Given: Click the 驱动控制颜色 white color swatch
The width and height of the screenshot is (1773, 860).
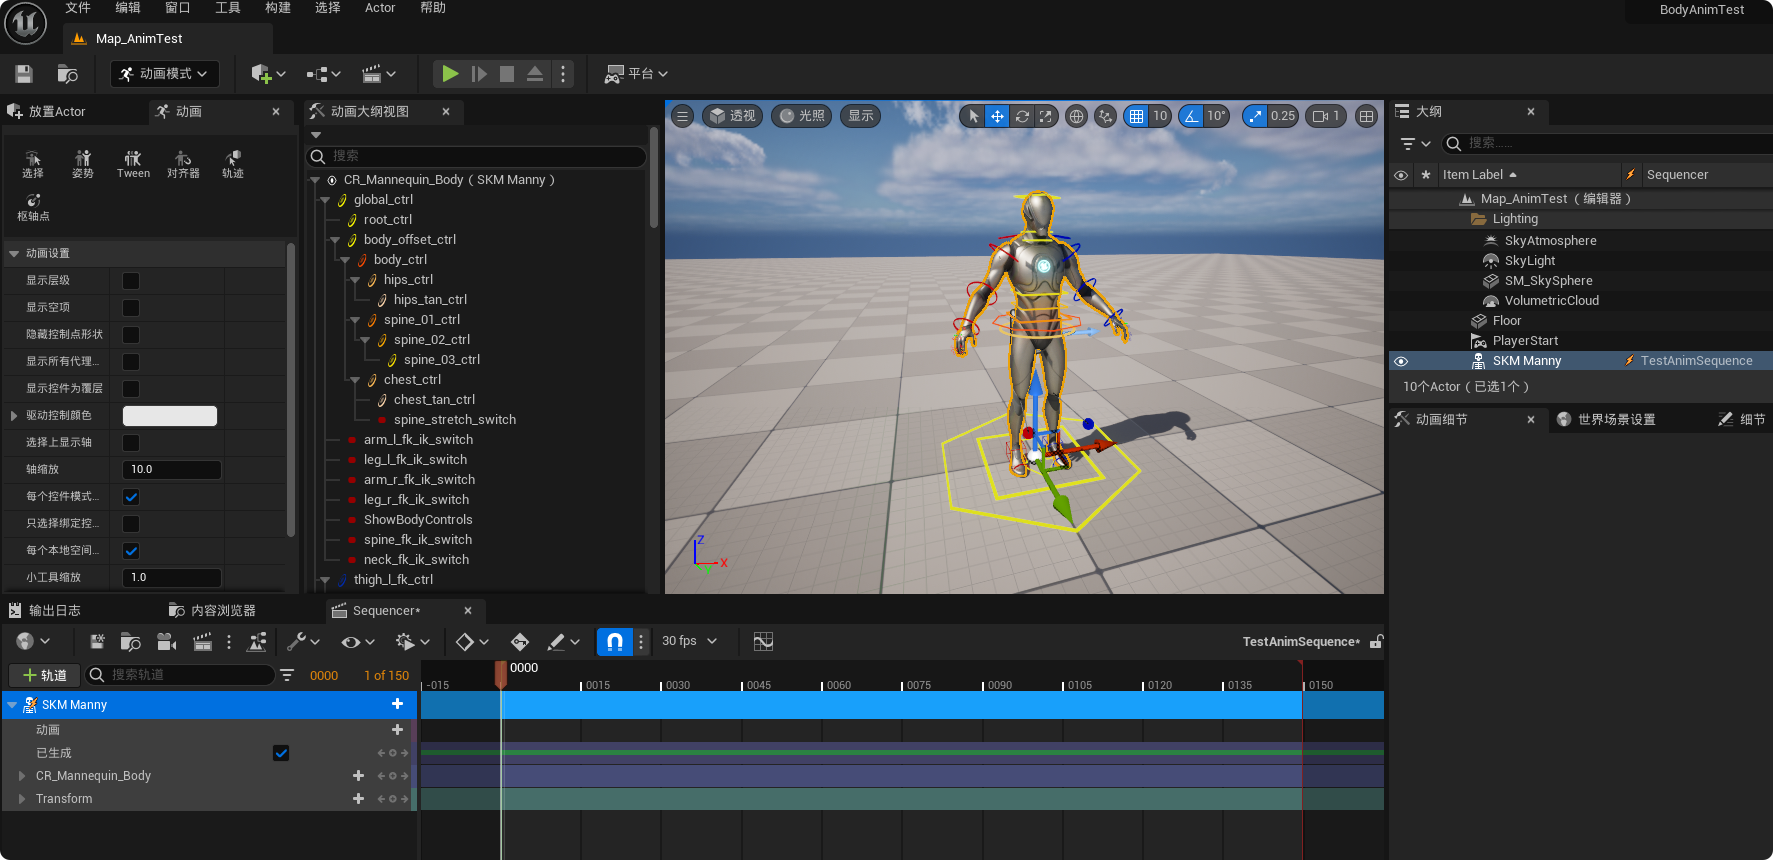Looking at the screenshot, I should [169, 416].
